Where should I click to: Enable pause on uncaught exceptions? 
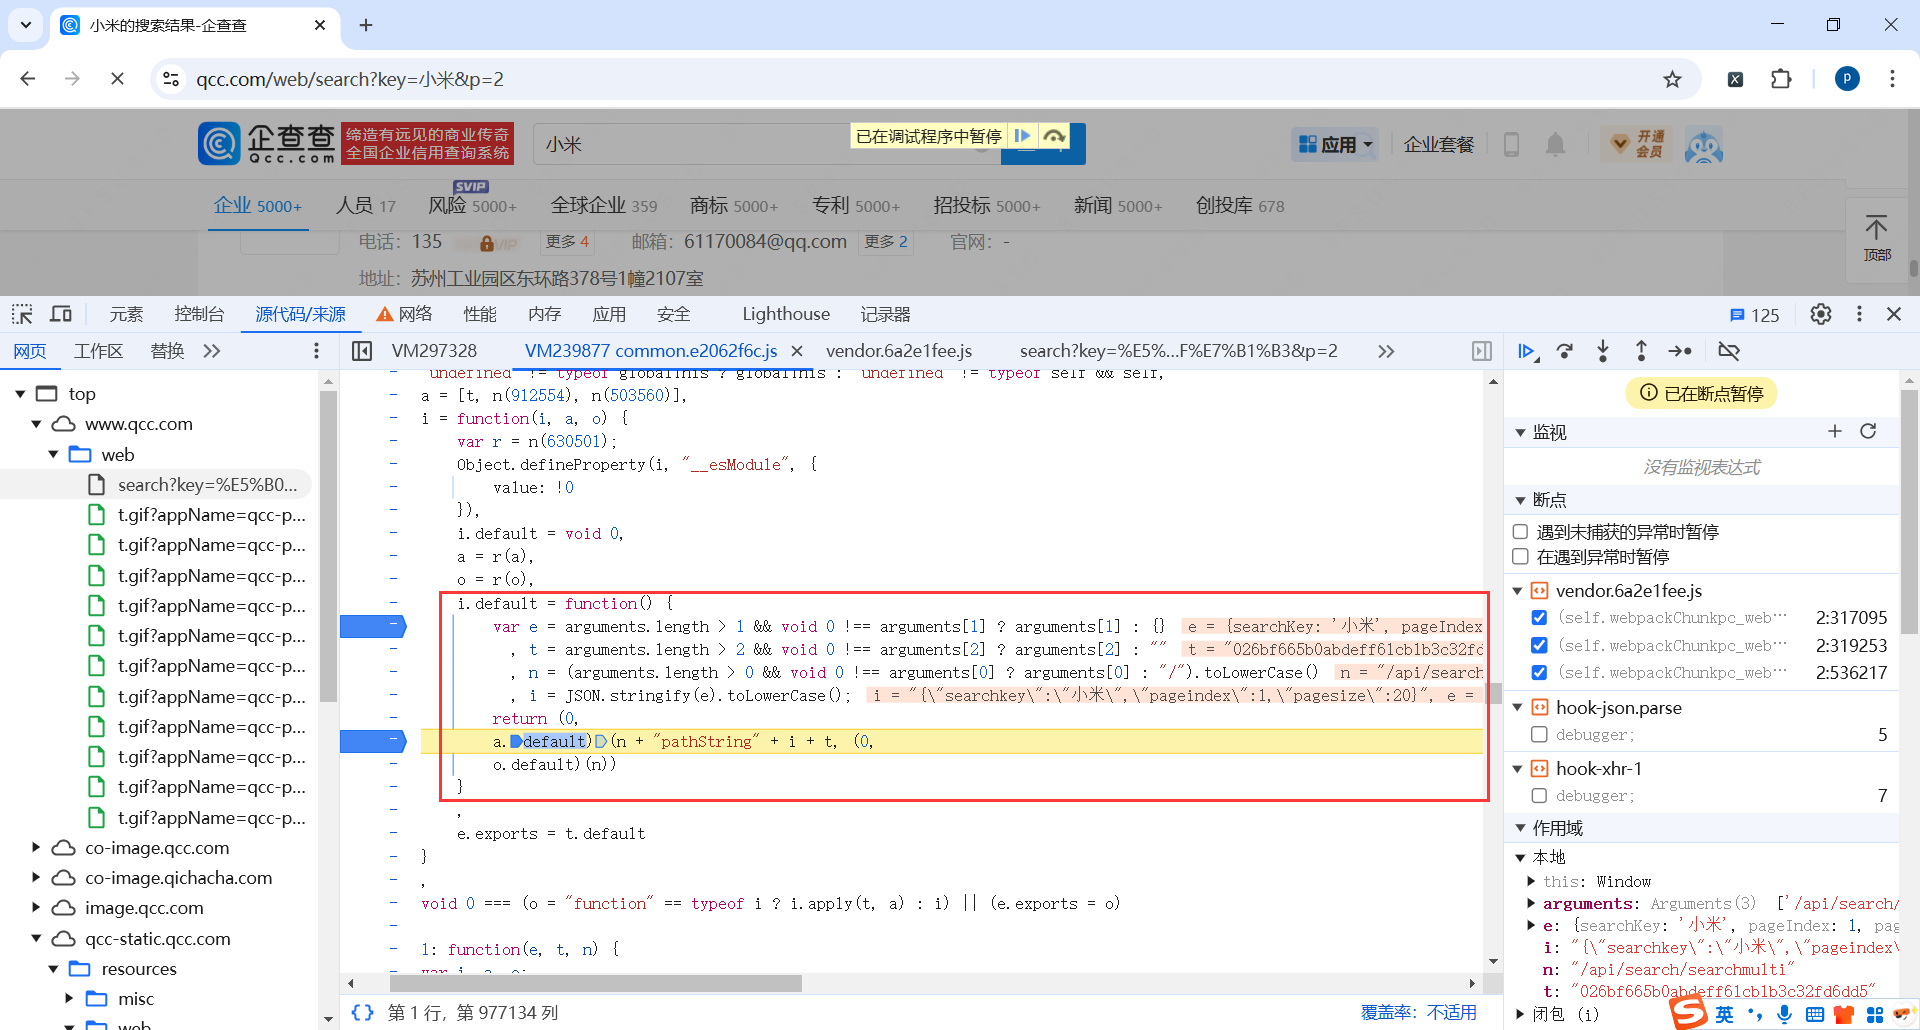pyautogui.click(x=1521, y=532)
